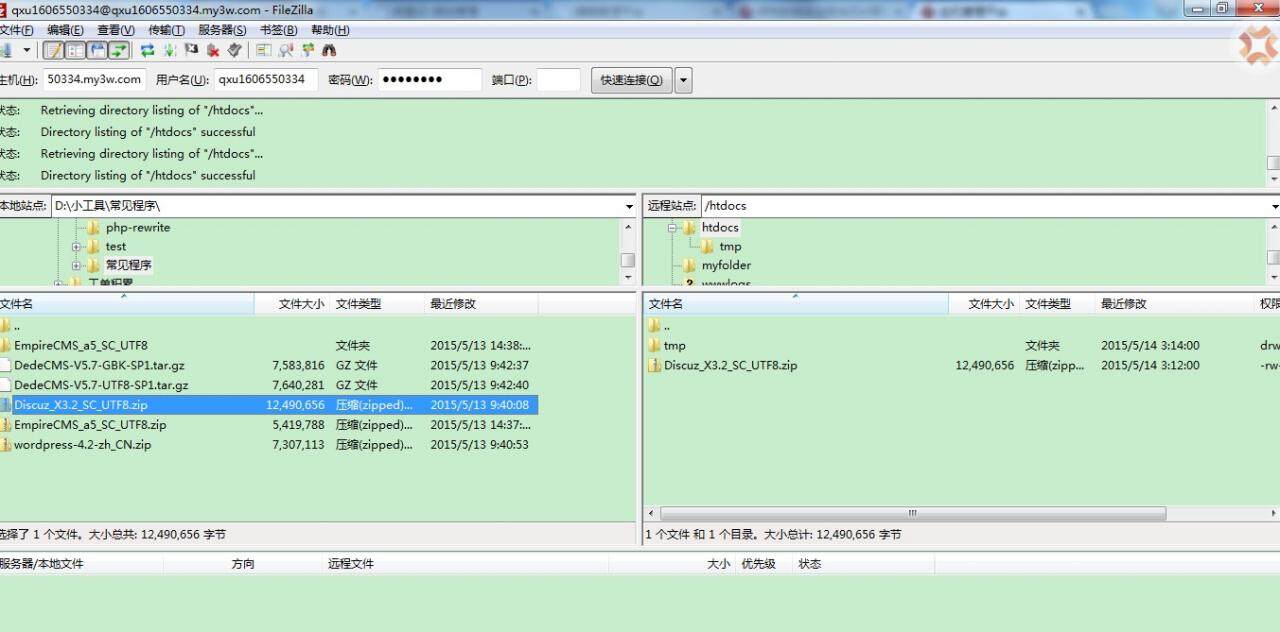Click the php-rewrite folder icon in local tree
1280x632 pixels.
[x=94, y=227]
